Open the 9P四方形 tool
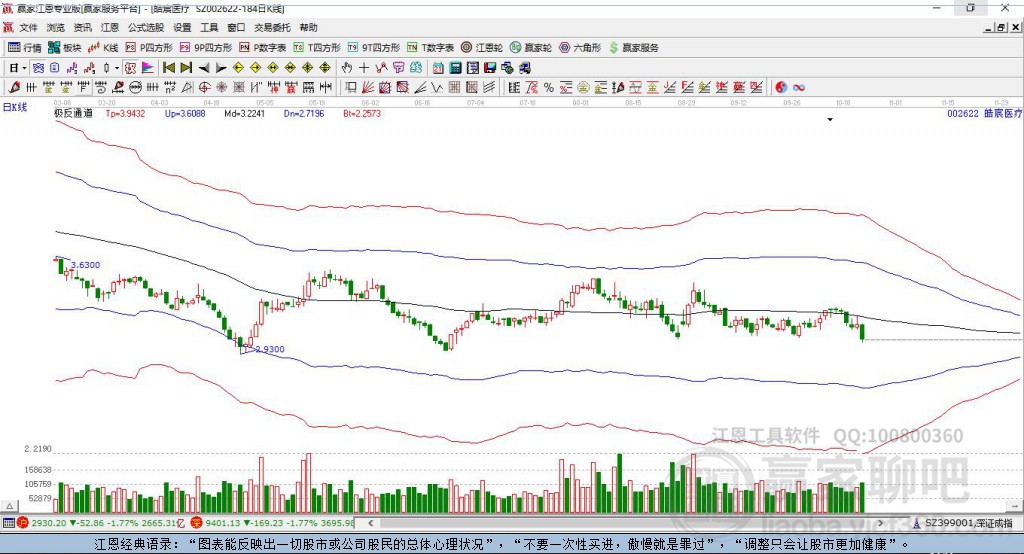The width and height of the screenshot is (1024, 554). (x=206, y=48)
